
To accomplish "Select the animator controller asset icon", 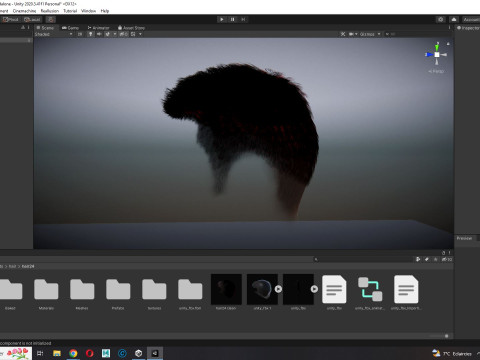I will [370, 289].
